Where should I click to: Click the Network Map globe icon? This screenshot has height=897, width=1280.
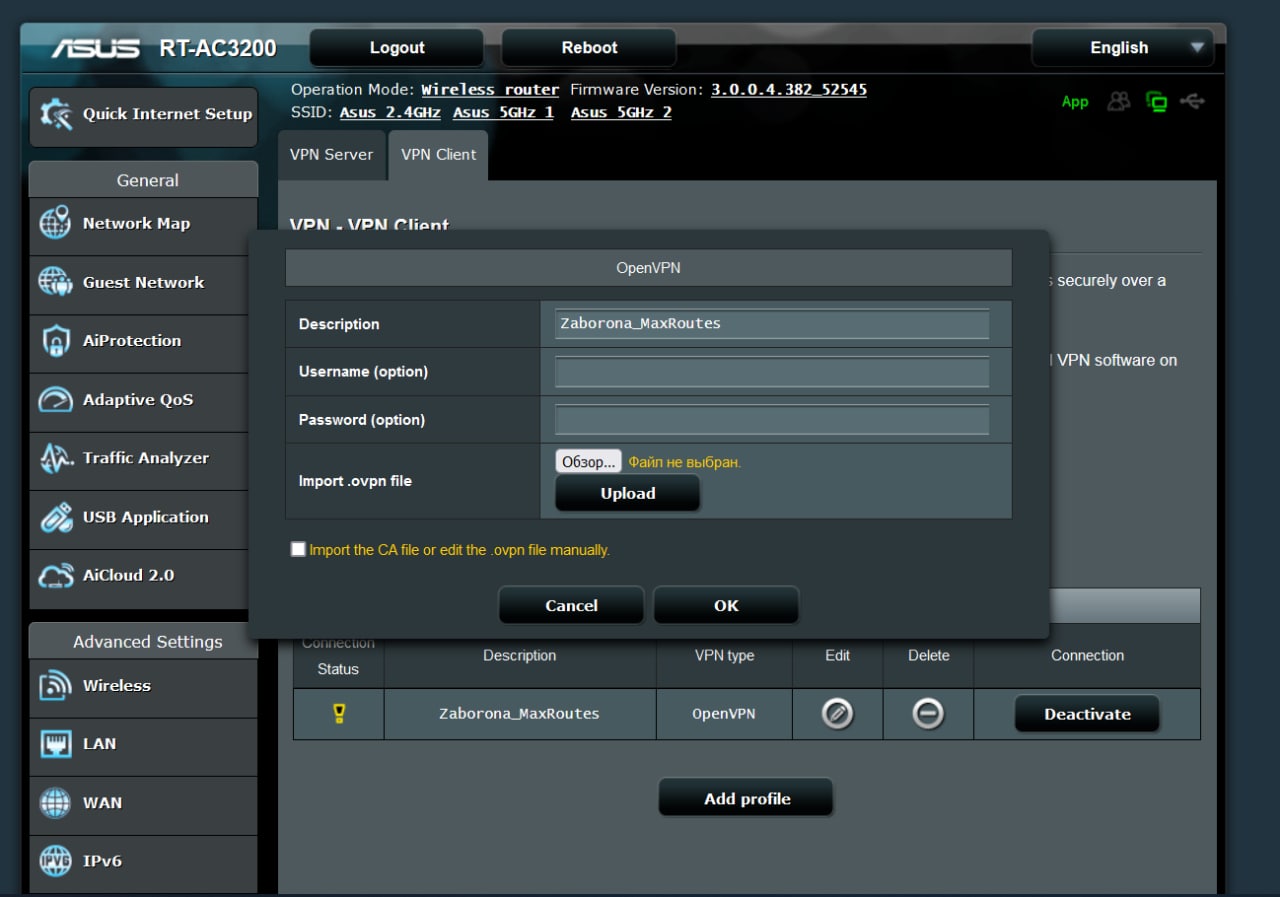tap(55, 222)
